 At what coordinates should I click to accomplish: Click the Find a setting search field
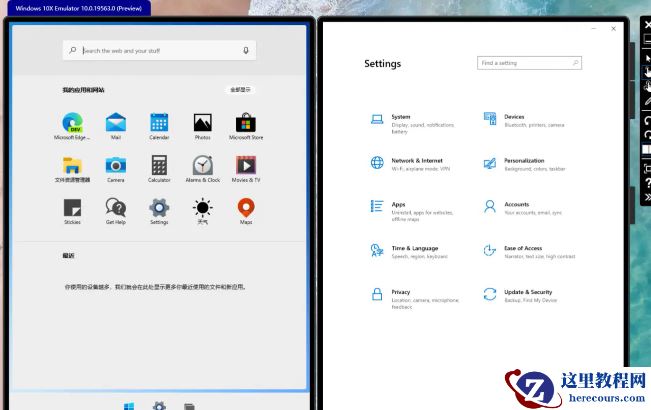(x=529, y=63)
